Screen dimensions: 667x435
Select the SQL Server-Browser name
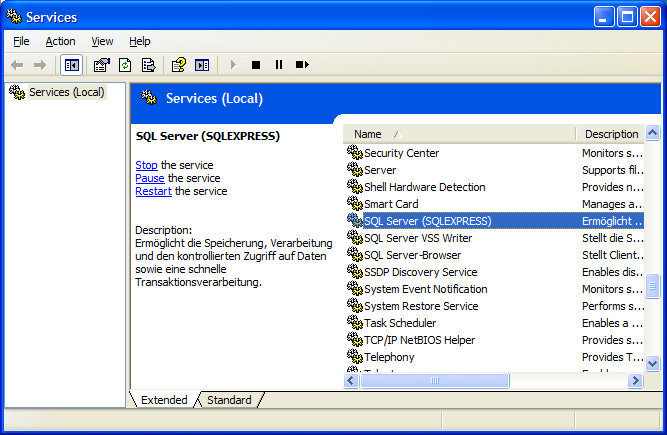click(413, 255)
